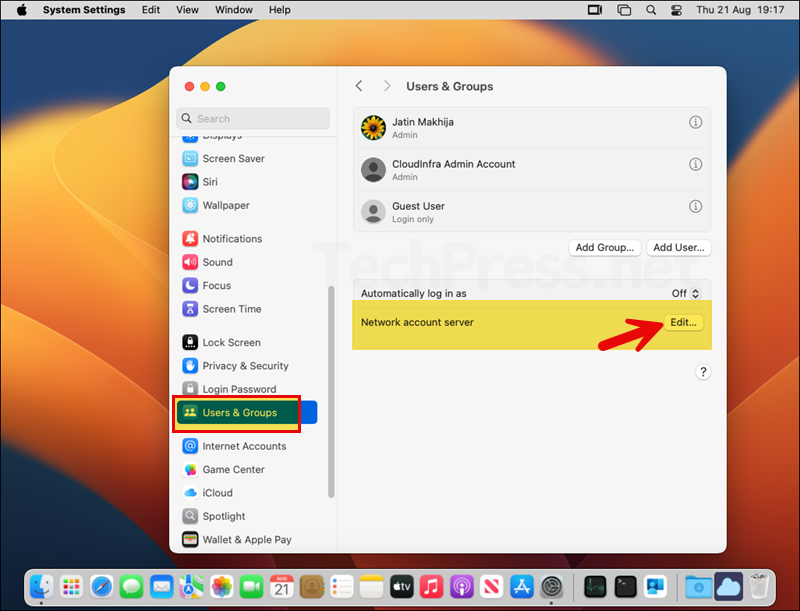Open Game Center settings
This screenshot has width=800, height=611.
coord(223,470)
